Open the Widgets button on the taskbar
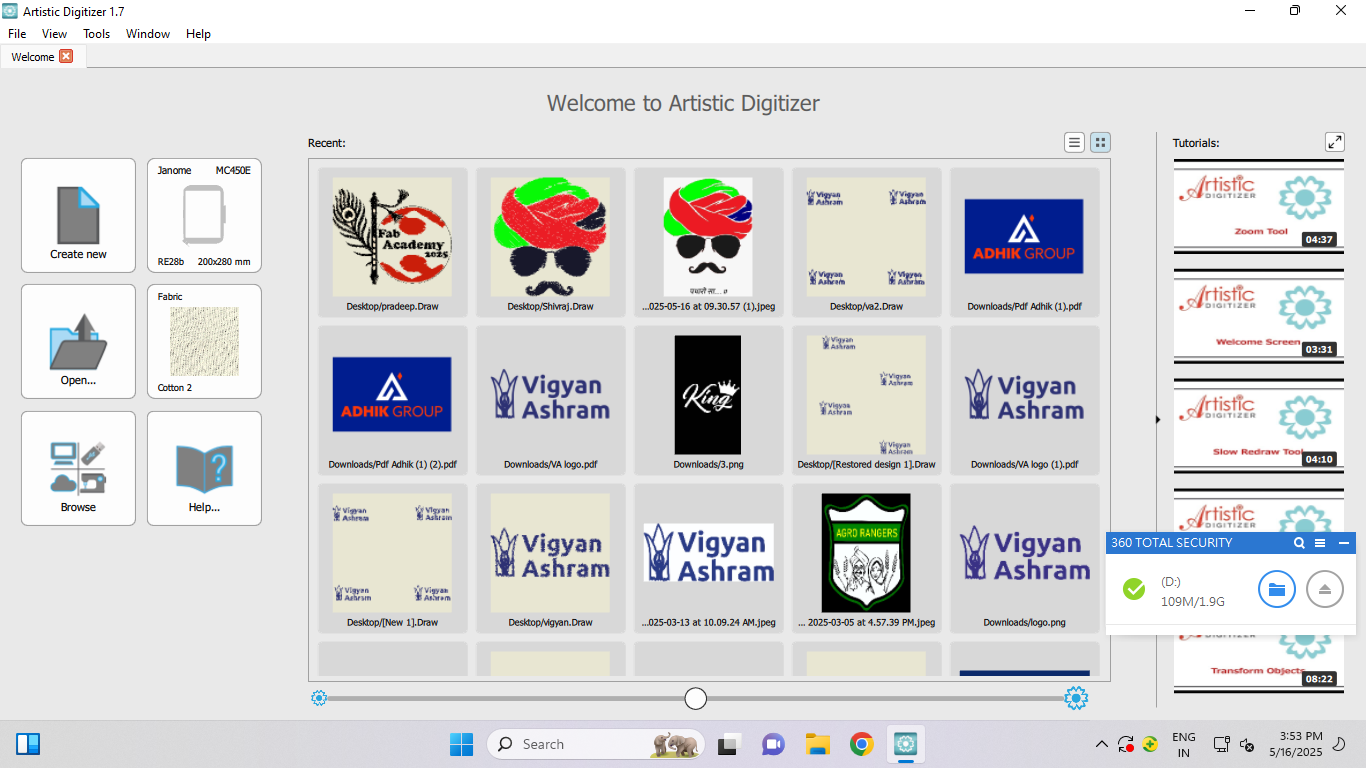Image resolution: width=1366 pixels, height=768 pixels. point(28,744)
